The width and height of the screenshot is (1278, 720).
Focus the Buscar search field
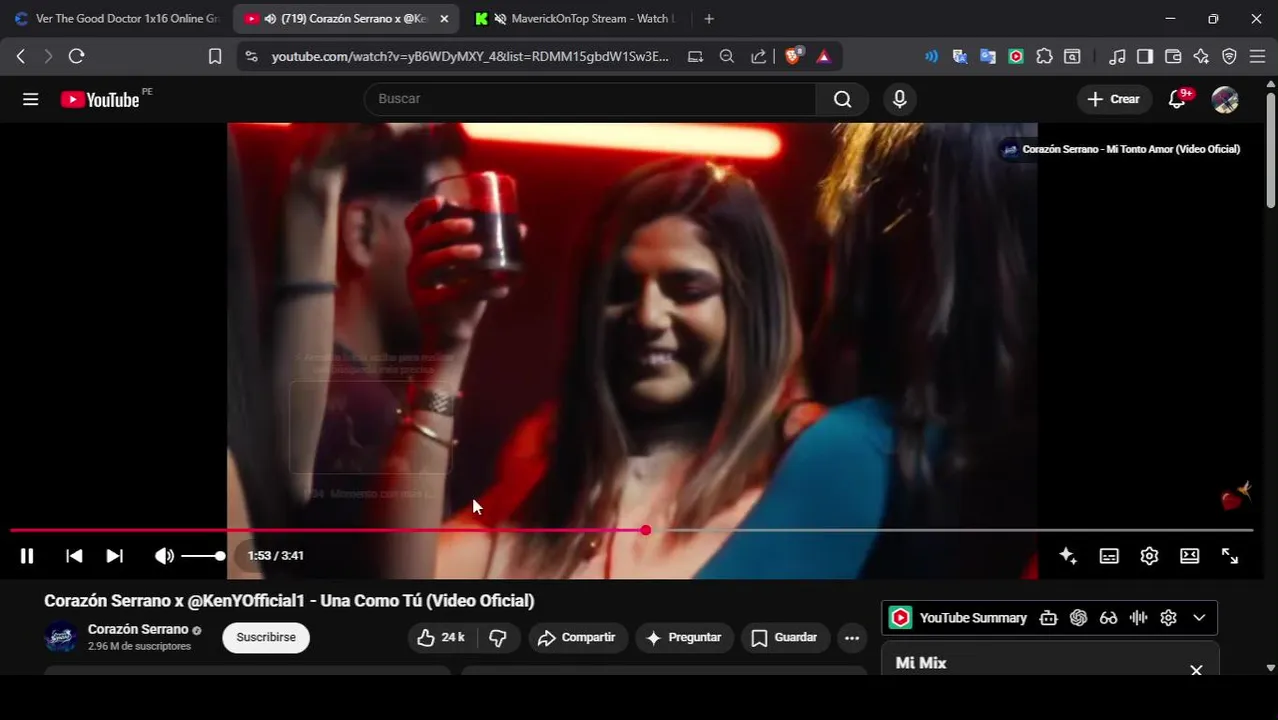click(590, 99)
